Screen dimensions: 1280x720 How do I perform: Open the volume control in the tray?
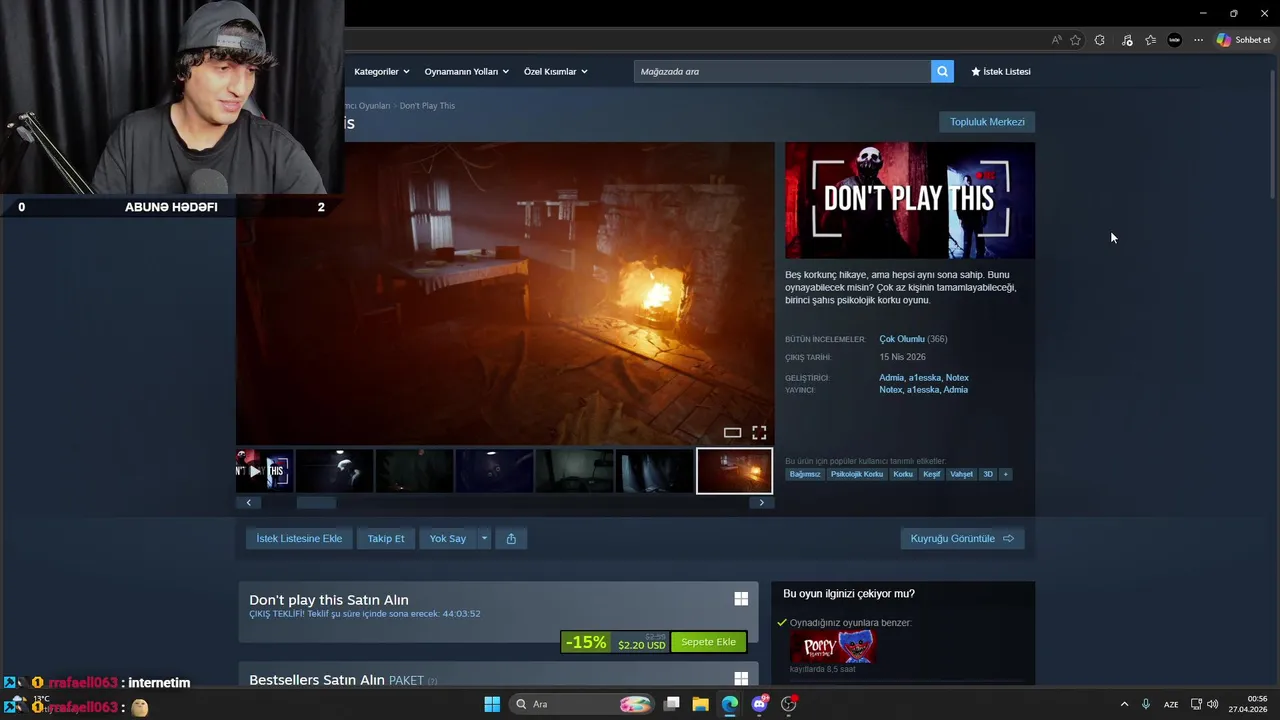pyautogui.click(x=1213, y=704)
